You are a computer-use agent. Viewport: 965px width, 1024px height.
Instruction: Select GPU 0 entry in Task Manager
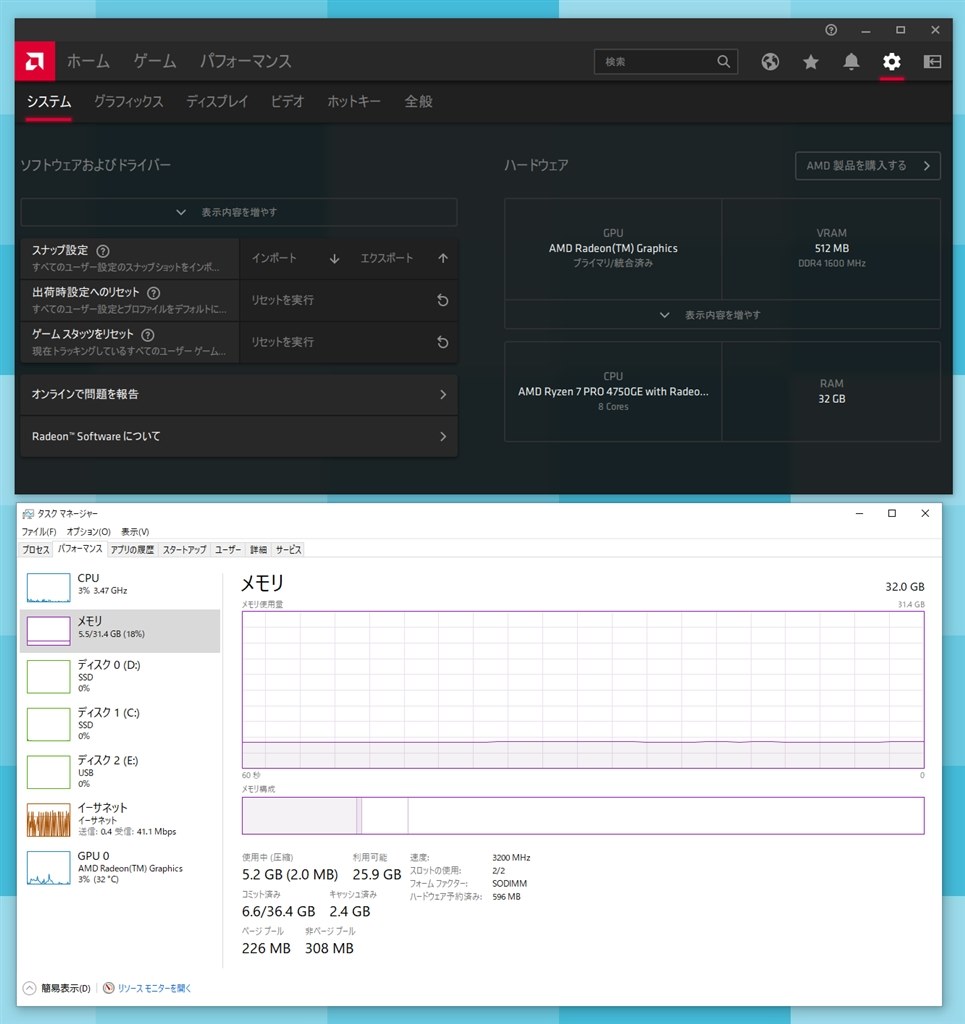(x=120, y=867)
